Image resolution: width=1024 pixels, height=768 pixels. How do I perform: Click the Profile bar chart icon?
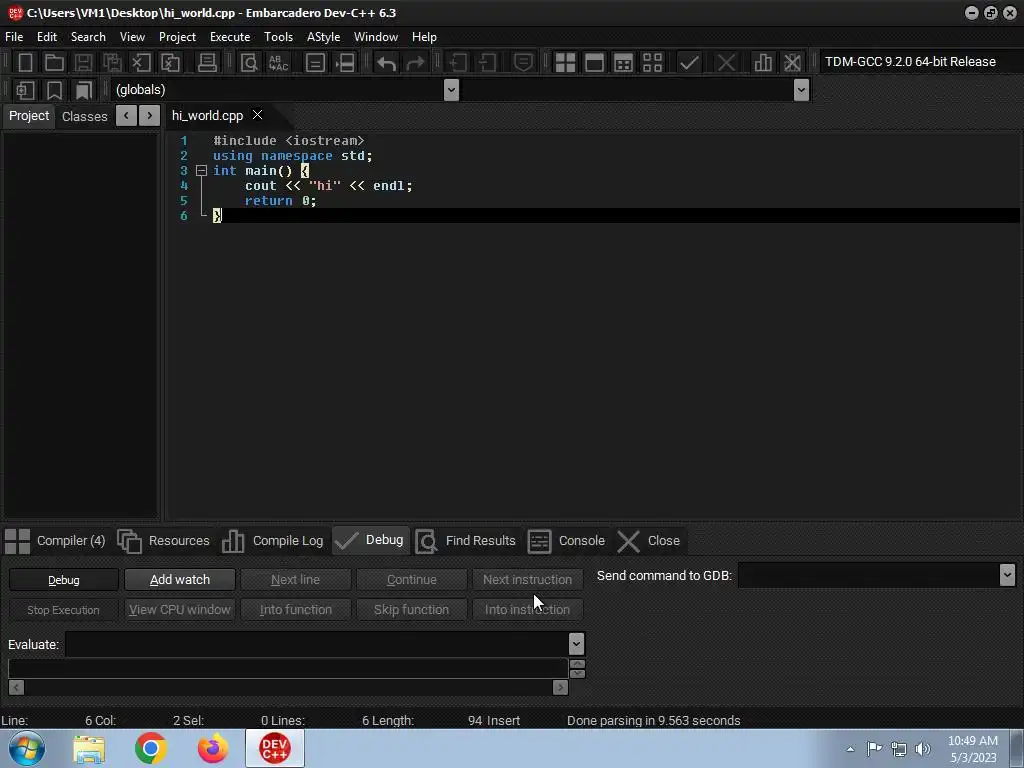pyautogui.click(x=762, y=63)
